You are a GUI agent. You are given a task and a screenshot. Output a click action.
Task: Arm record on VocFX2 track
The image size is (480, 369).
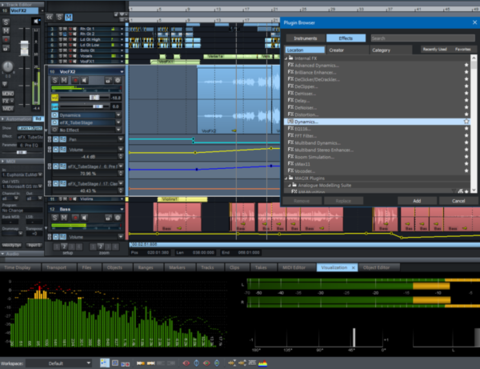click(x=75, y=80)
